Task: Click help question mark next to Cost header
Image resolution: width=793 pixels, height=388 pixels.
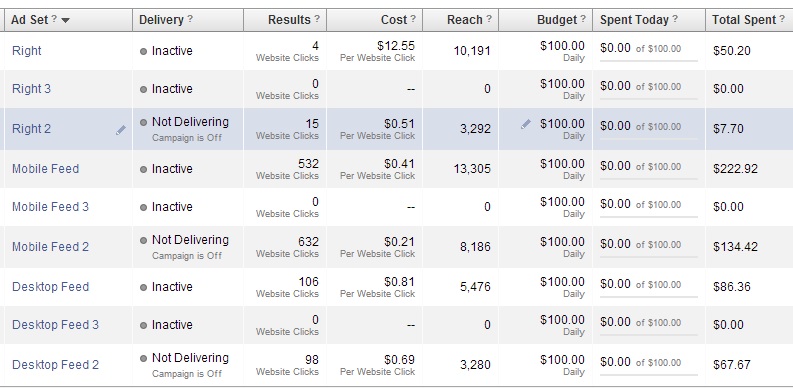Action: [x=413, y=19]
